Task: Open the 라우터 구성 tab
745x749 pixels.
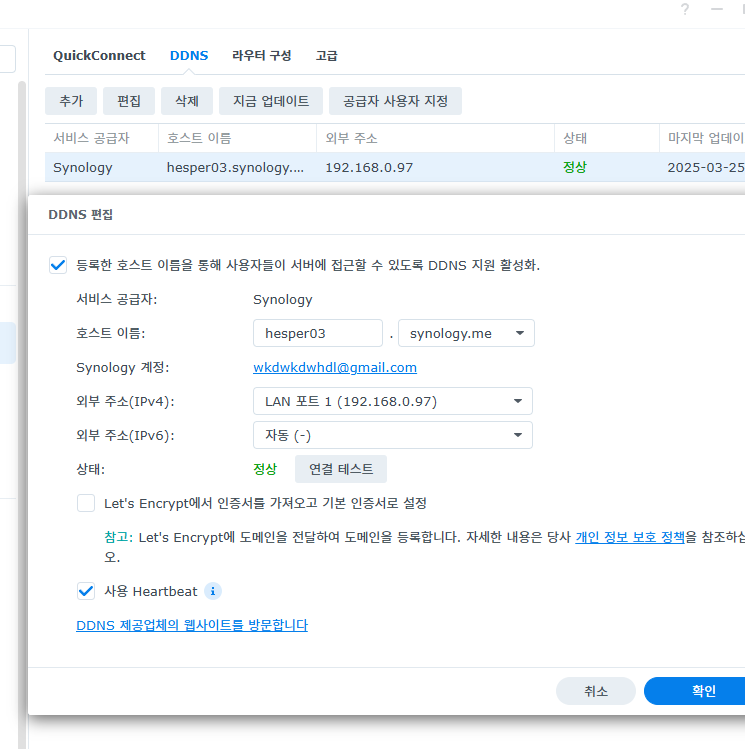Action: coord(262,55)
